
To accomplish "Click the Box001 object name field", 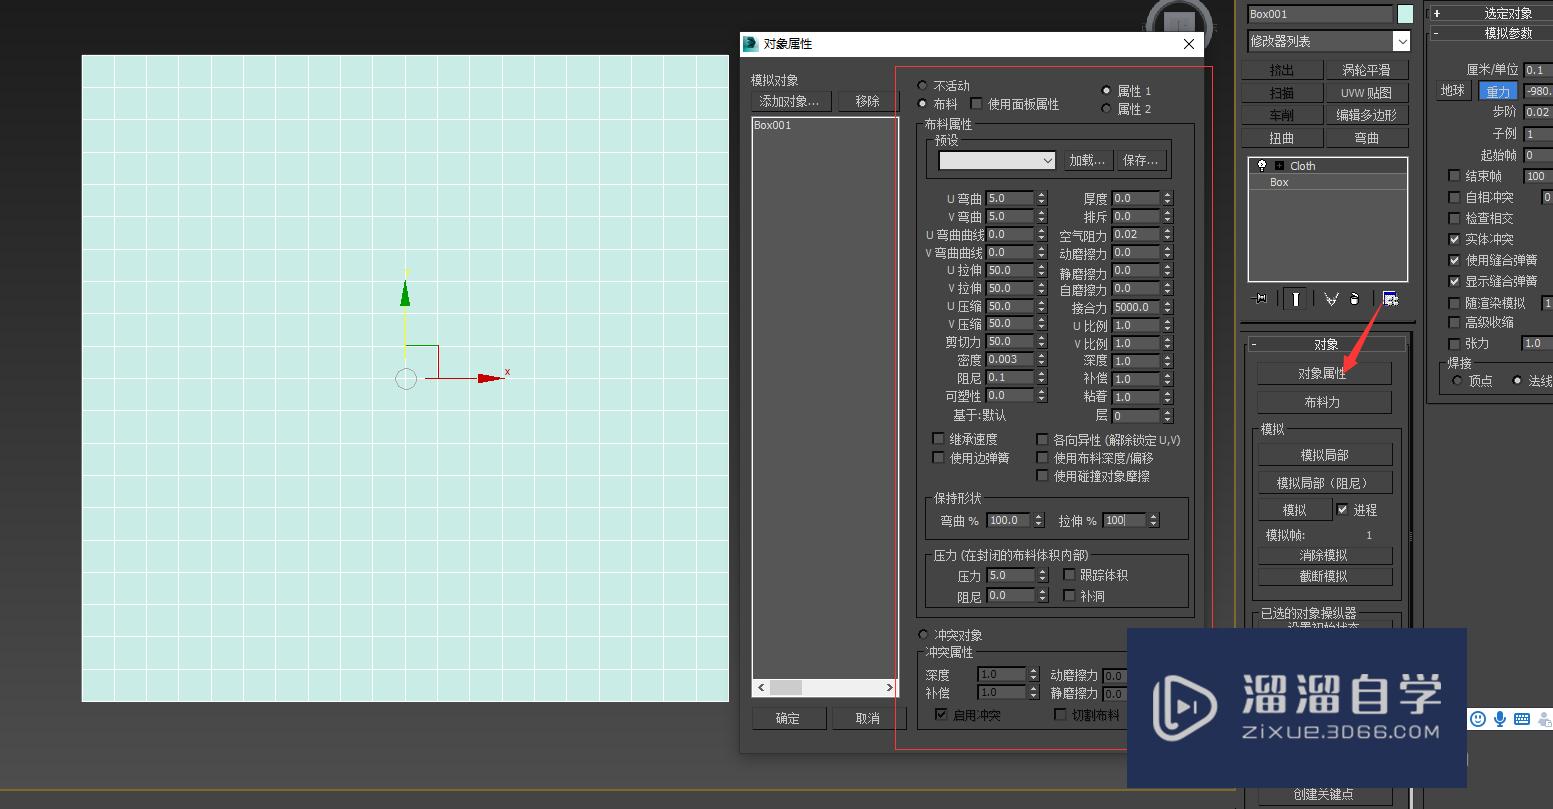I will coord(1320,14).
